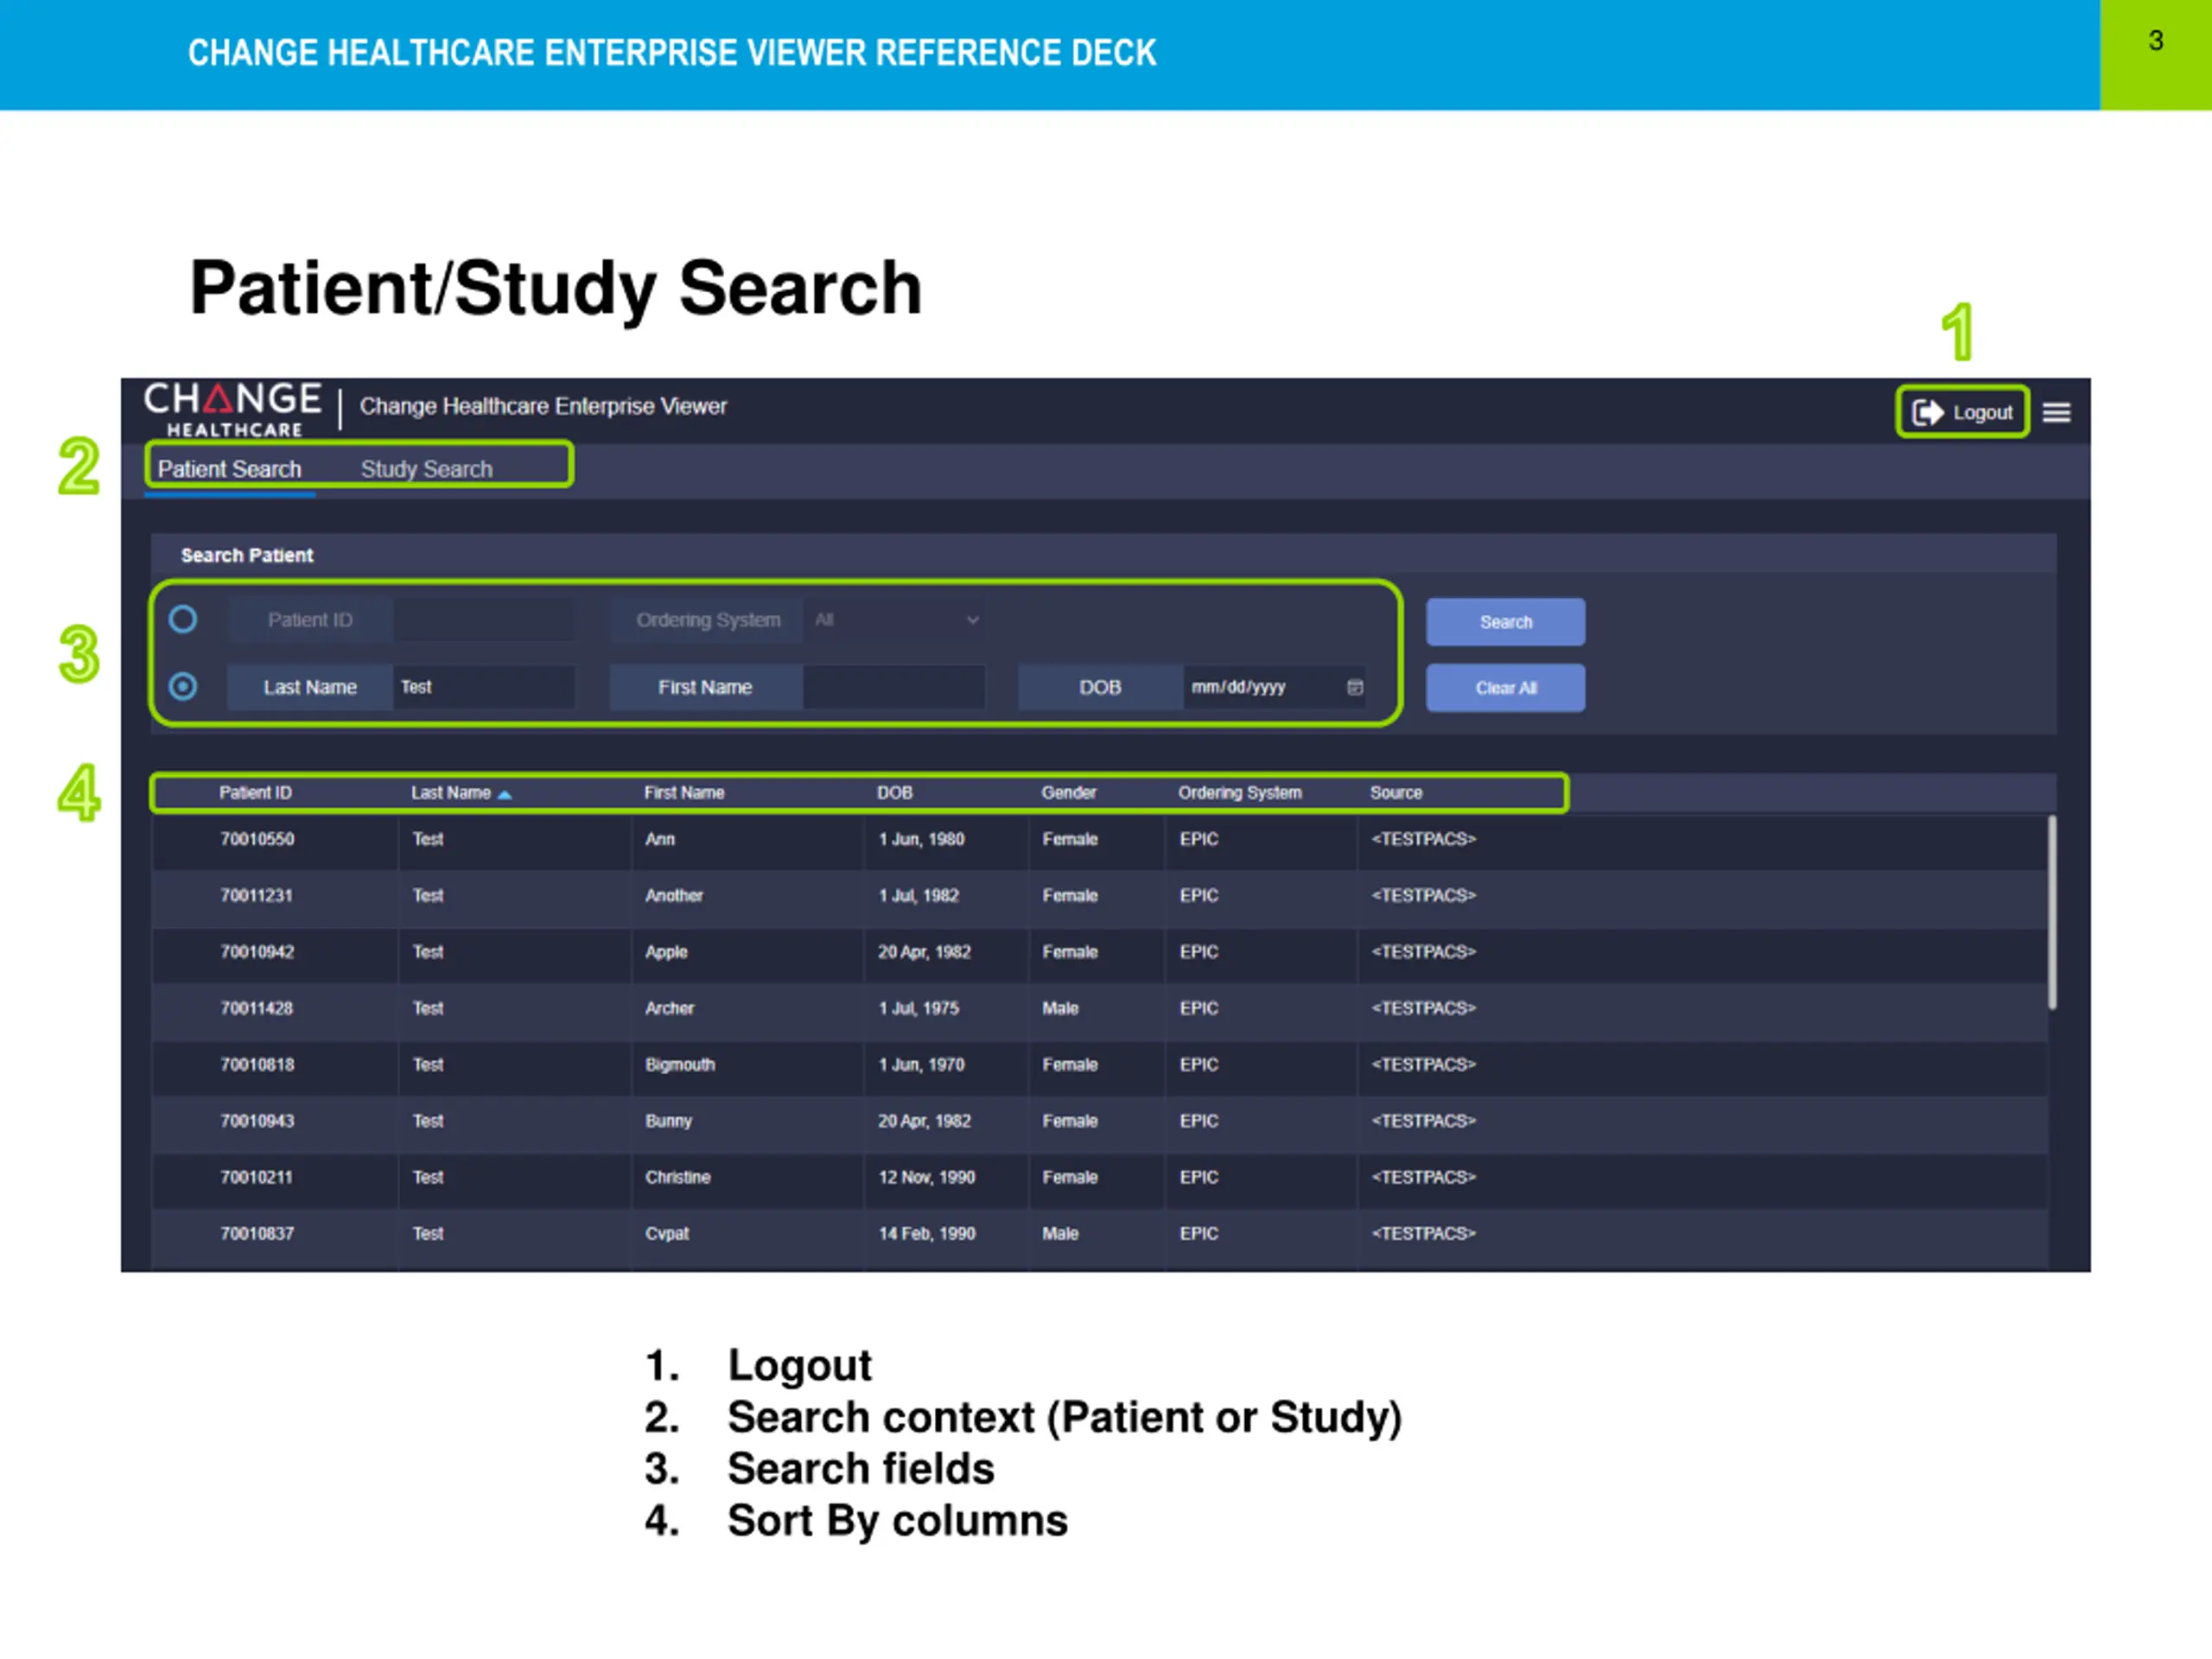The height and width of the screenshot is (1659, 2212).
Task: Click the Logout button
Action: point(1962,412)
